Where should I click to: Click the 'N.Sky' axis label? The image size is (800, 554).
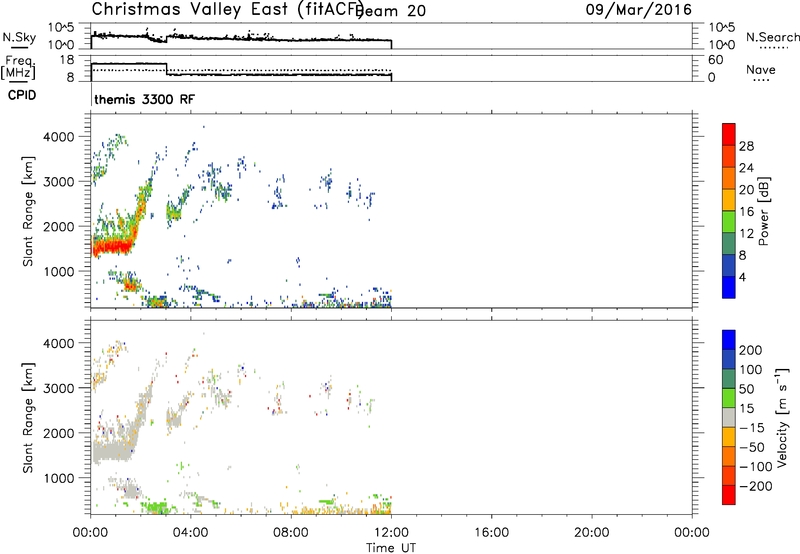[x=19, y=37]
